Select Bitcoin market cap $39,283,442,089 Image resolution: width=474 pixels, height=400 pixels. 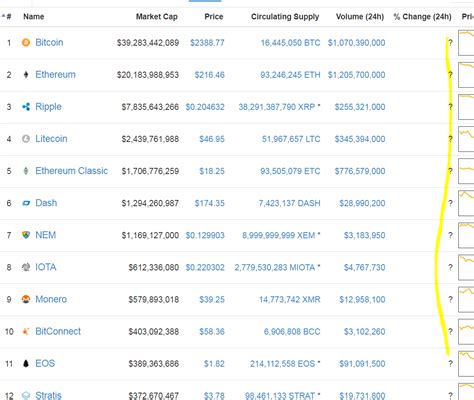(x=148, y=43)
